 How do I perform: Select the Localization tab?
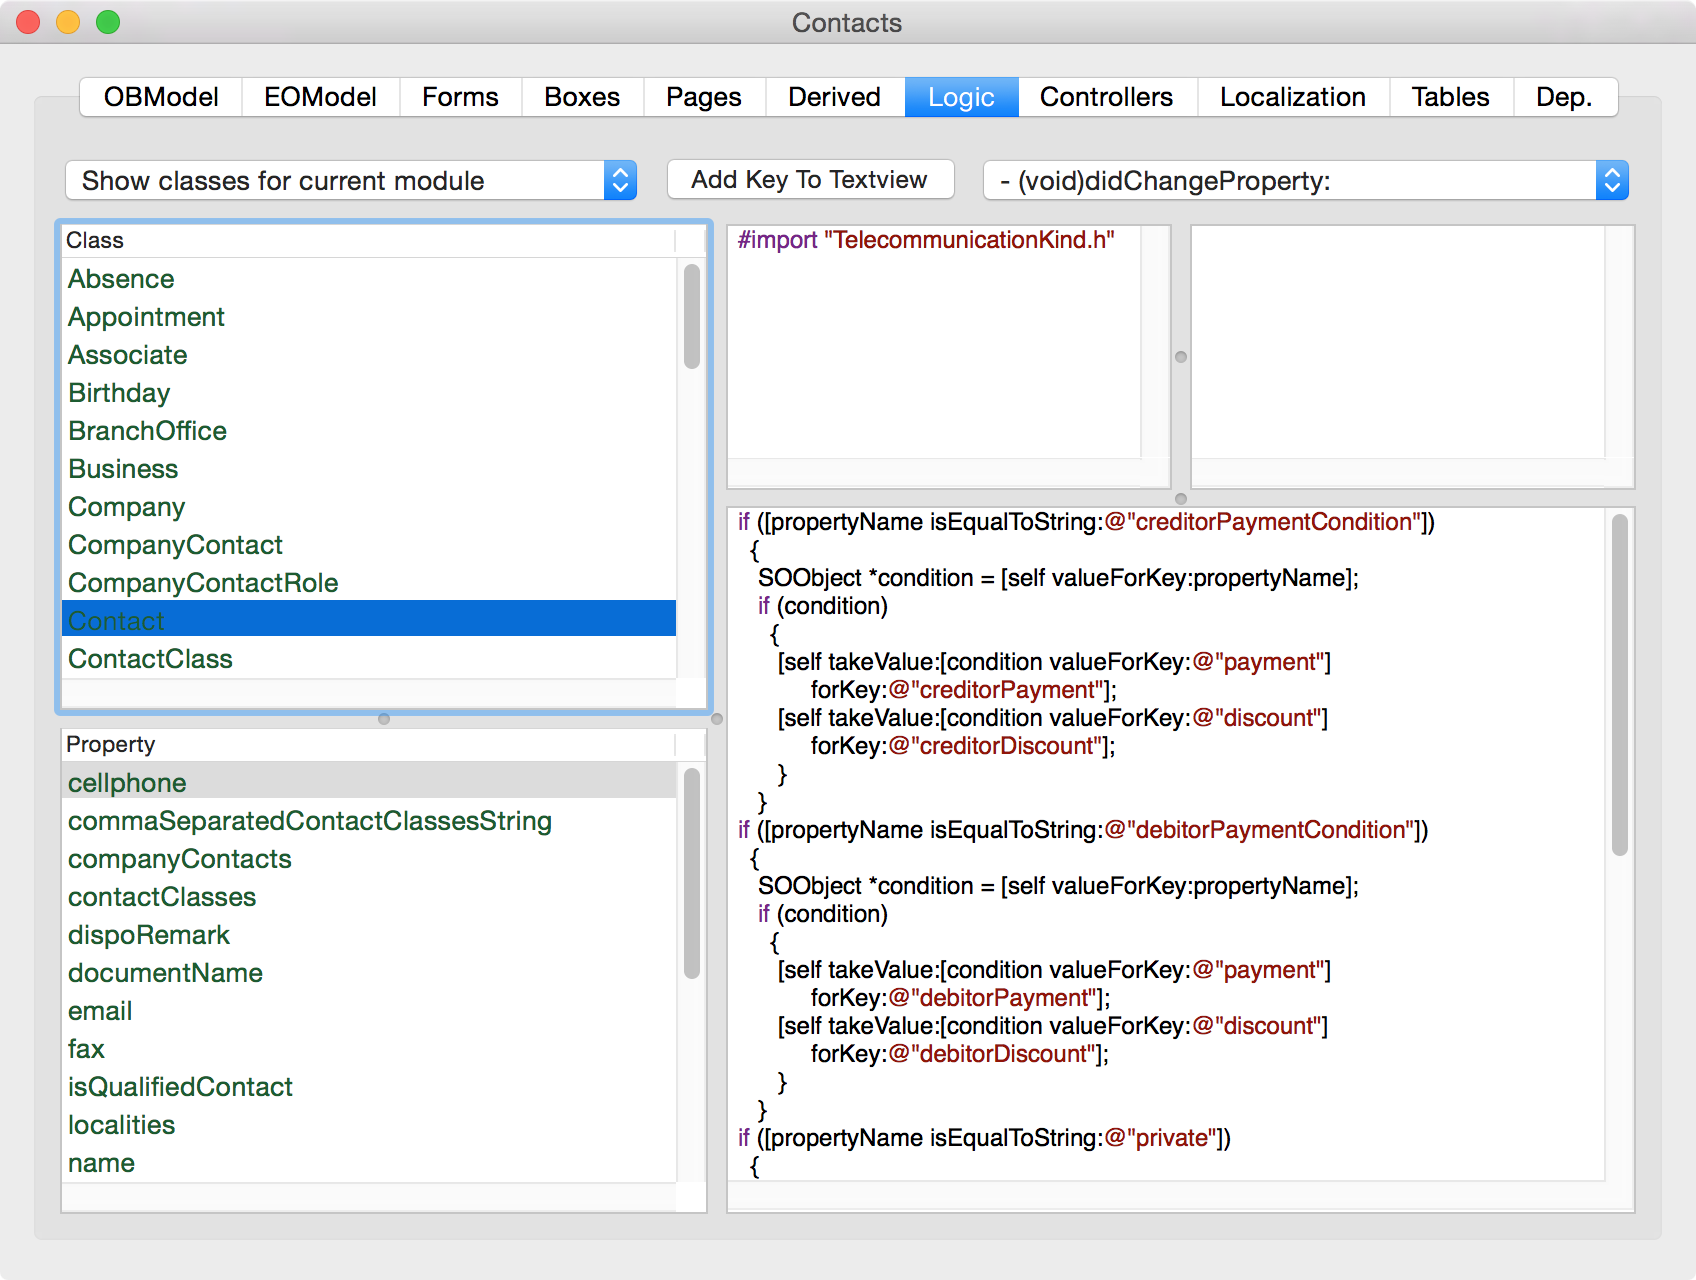tap(1292, 97)
